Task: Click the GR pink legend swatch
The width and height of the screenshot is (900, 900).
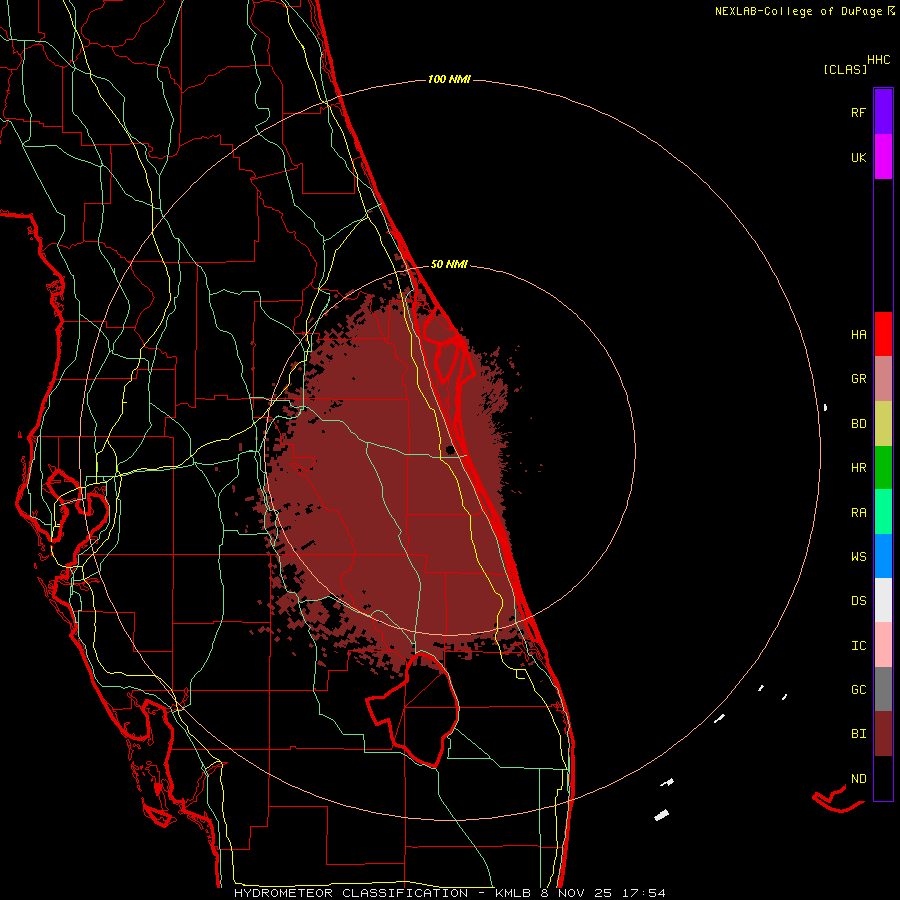Action: pyautogui.click(x=883, y=379)
